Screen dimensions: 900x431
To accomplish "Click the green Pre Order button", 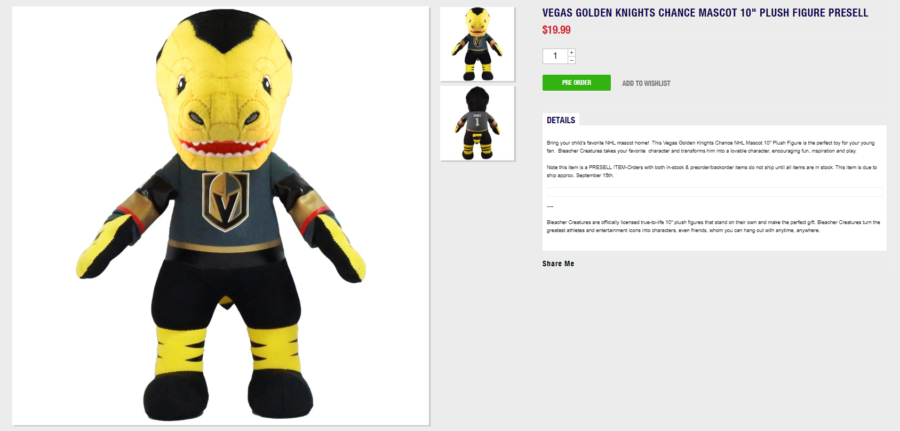I will 576,83.
